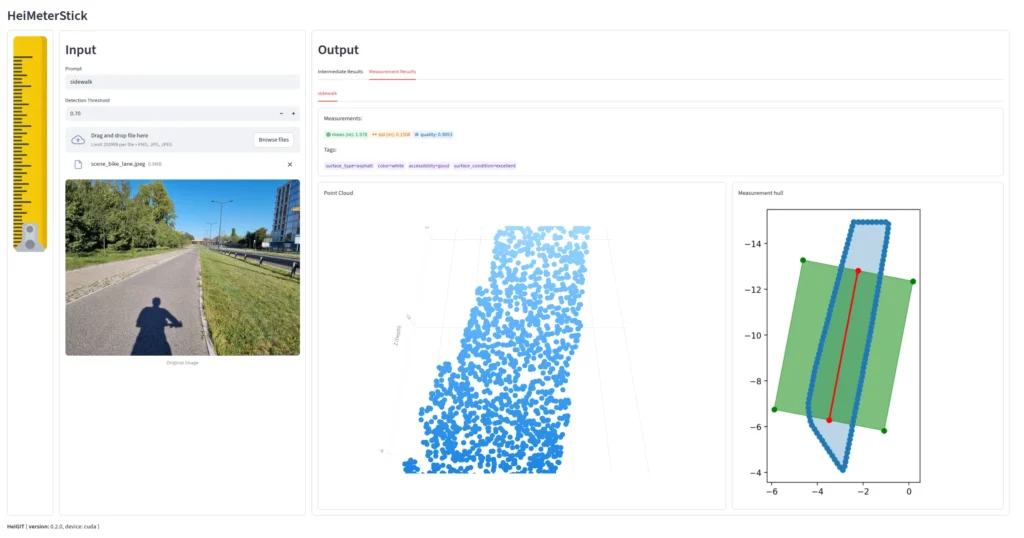Click the color=white tag
Image resolution: width=1024 pixels, height=538 pixels.
(391, 166)
